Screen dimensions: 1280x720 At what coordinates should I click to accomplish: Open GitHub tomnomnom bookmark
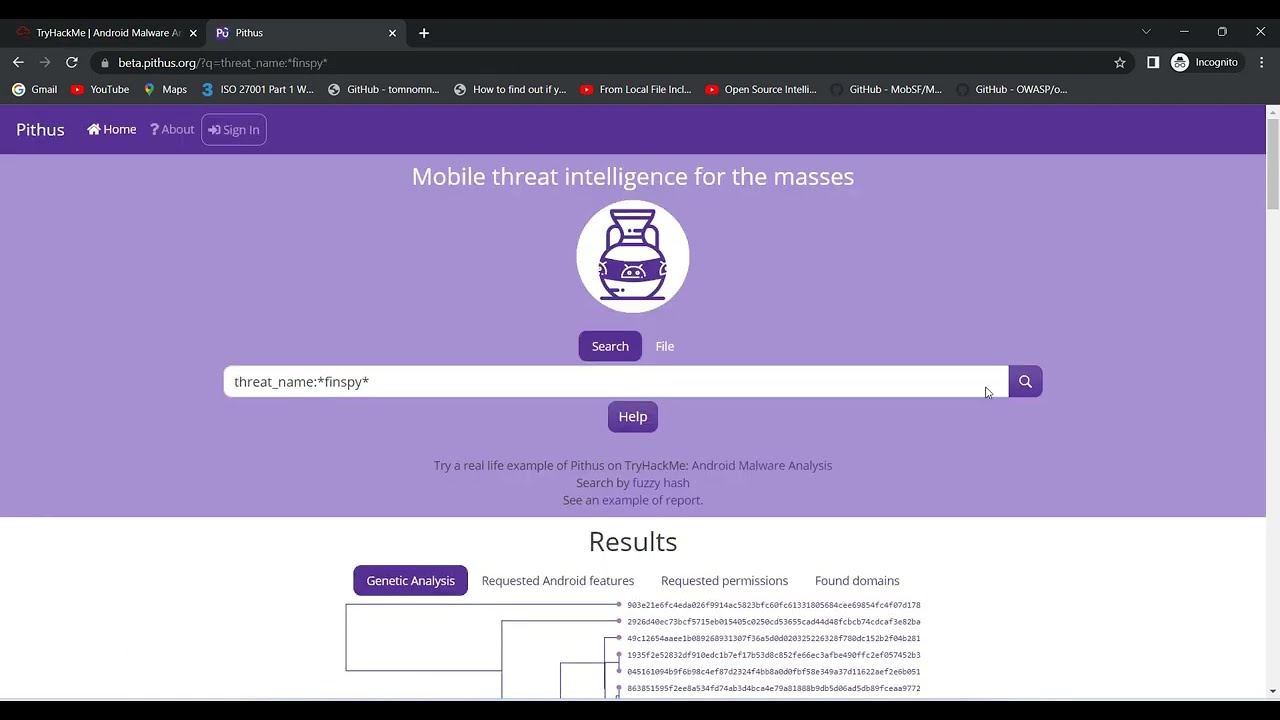coord(383,89)
